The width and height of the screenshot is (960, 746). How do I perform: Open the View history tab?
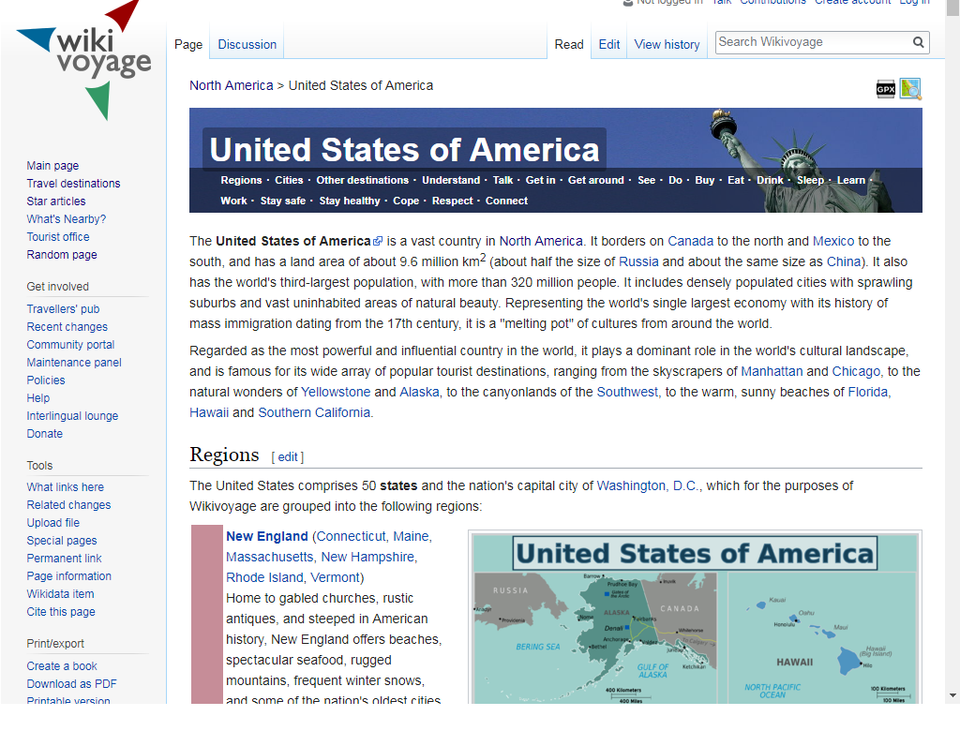click(x=666, y=44)
